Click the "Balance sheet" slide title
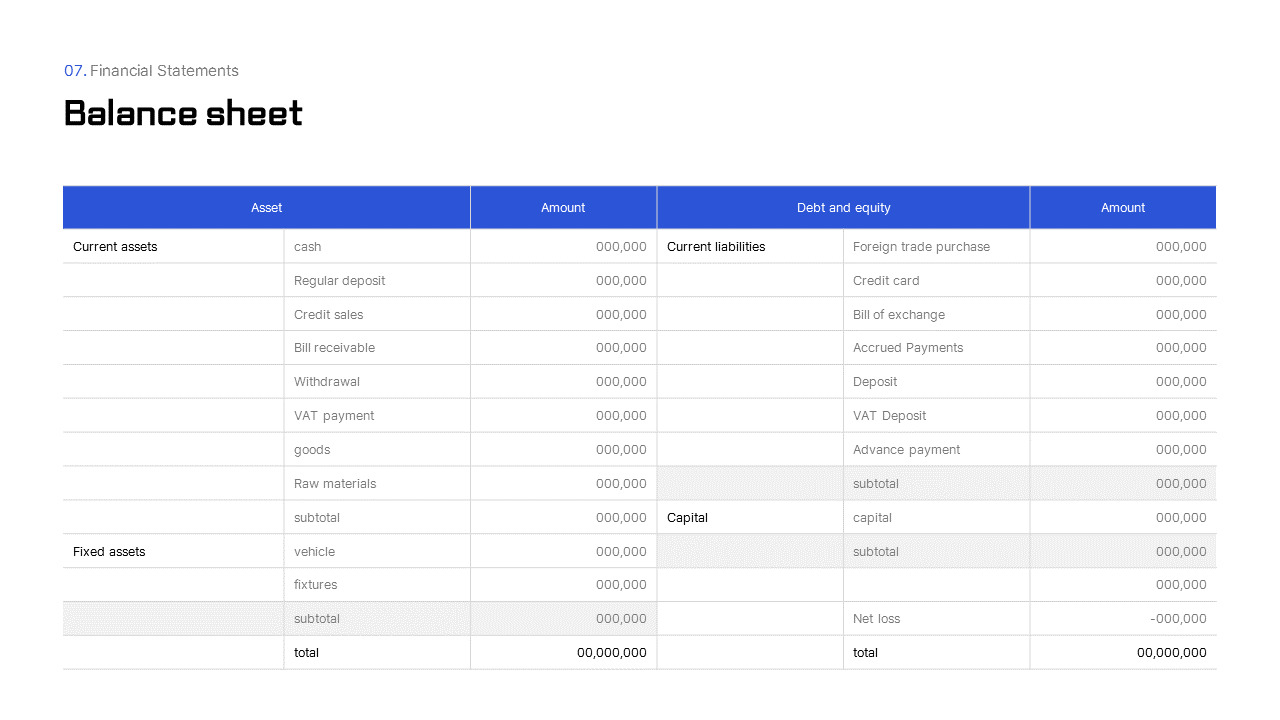The width and height of the screenshot is (1280, 720). [x=183, y=113]
